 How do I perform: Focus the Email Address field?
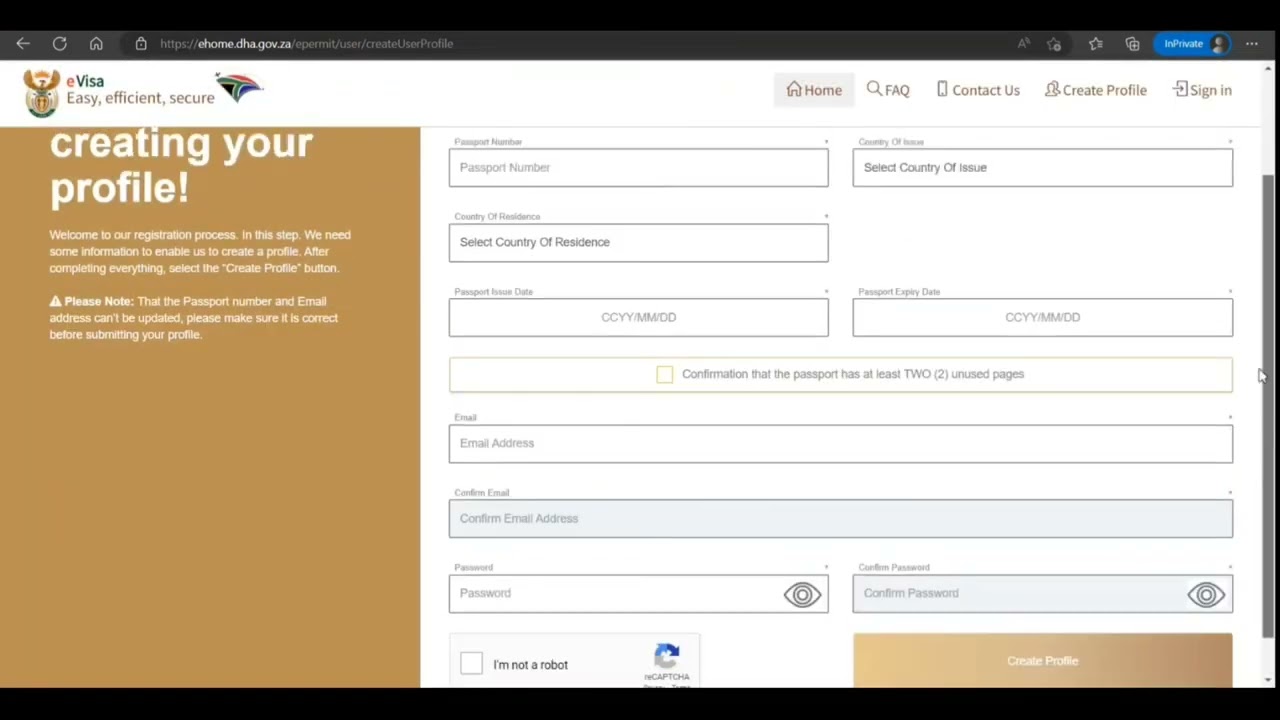841,444
